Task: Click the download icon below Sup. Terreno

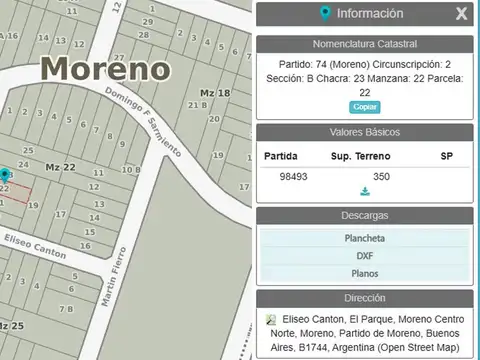Action: pos(365,192)
